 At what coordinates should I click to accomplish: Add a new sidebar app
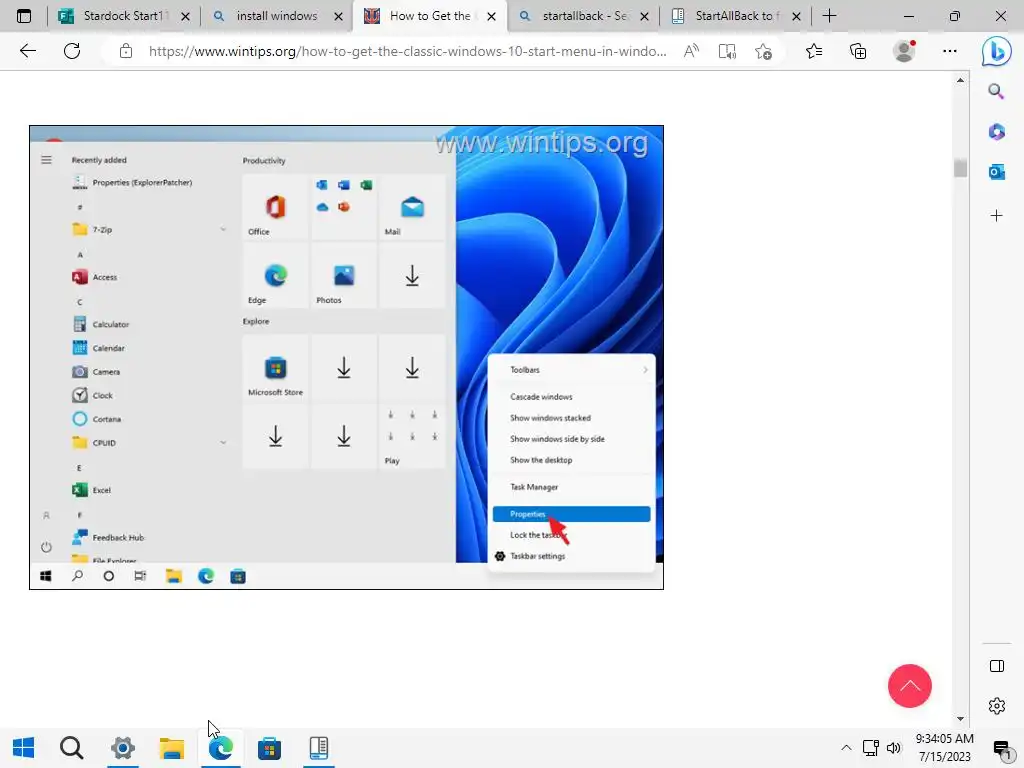(x=997, y=216)
